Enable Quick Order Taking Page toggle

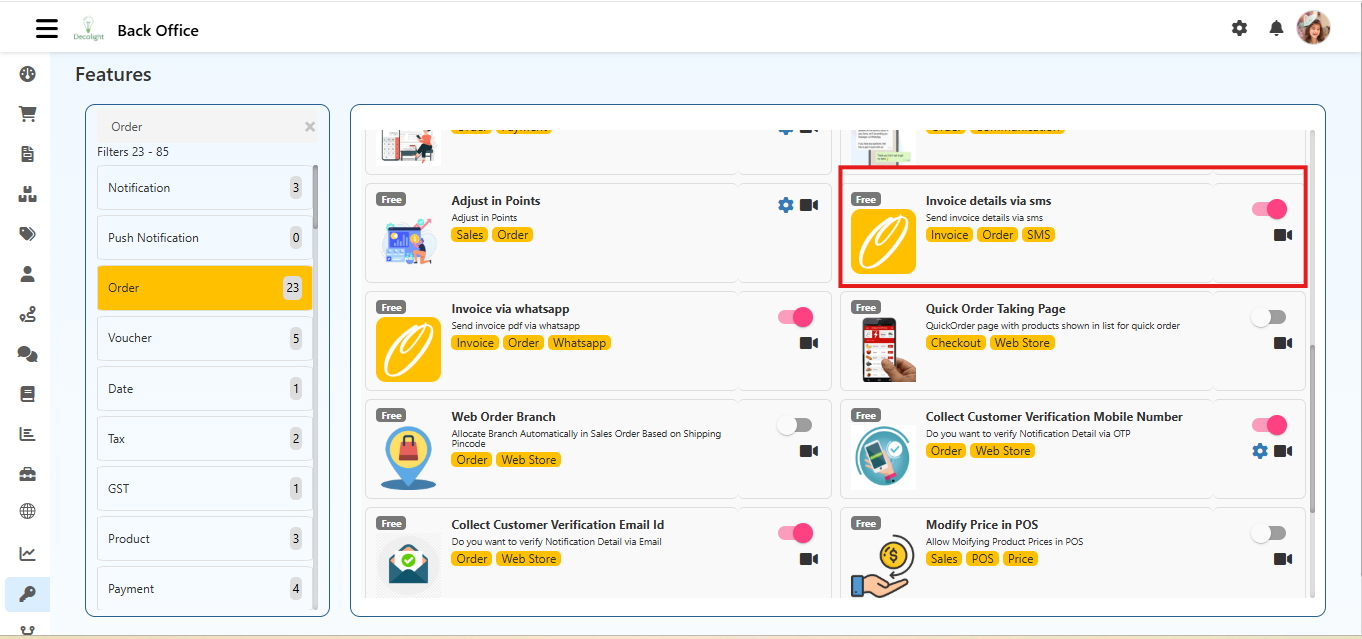[x=1268, y=317]
